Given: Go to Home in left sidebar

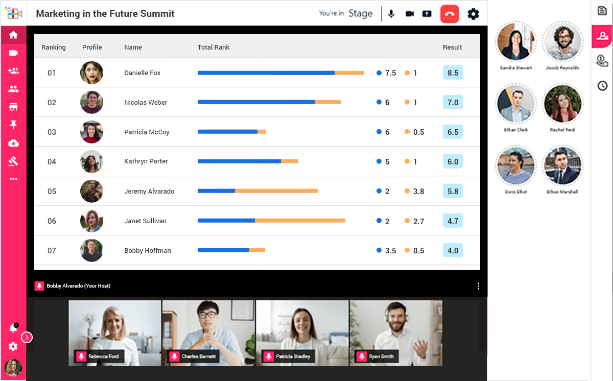Looking at the screenshot, I should (x=13, y=35).
